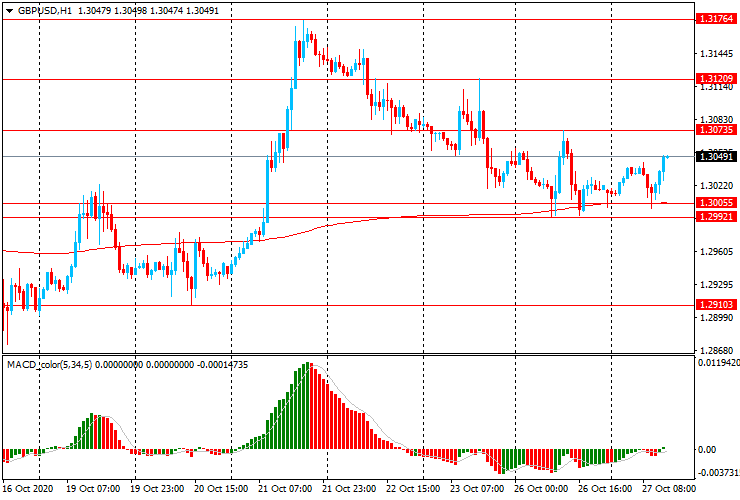
Task: Click the 19 Oct 23:00 time label
Action: point(157,489)
